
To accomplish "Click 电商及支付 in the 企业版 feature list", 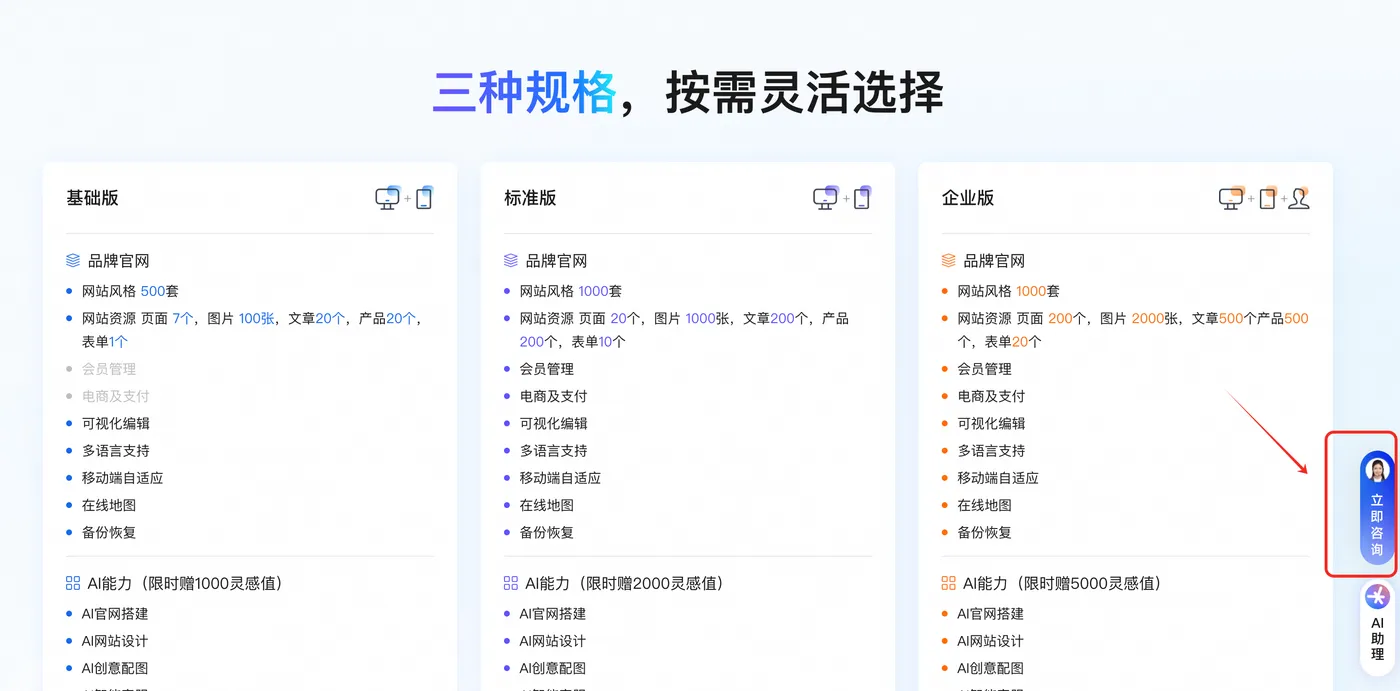I will (991, 395).
